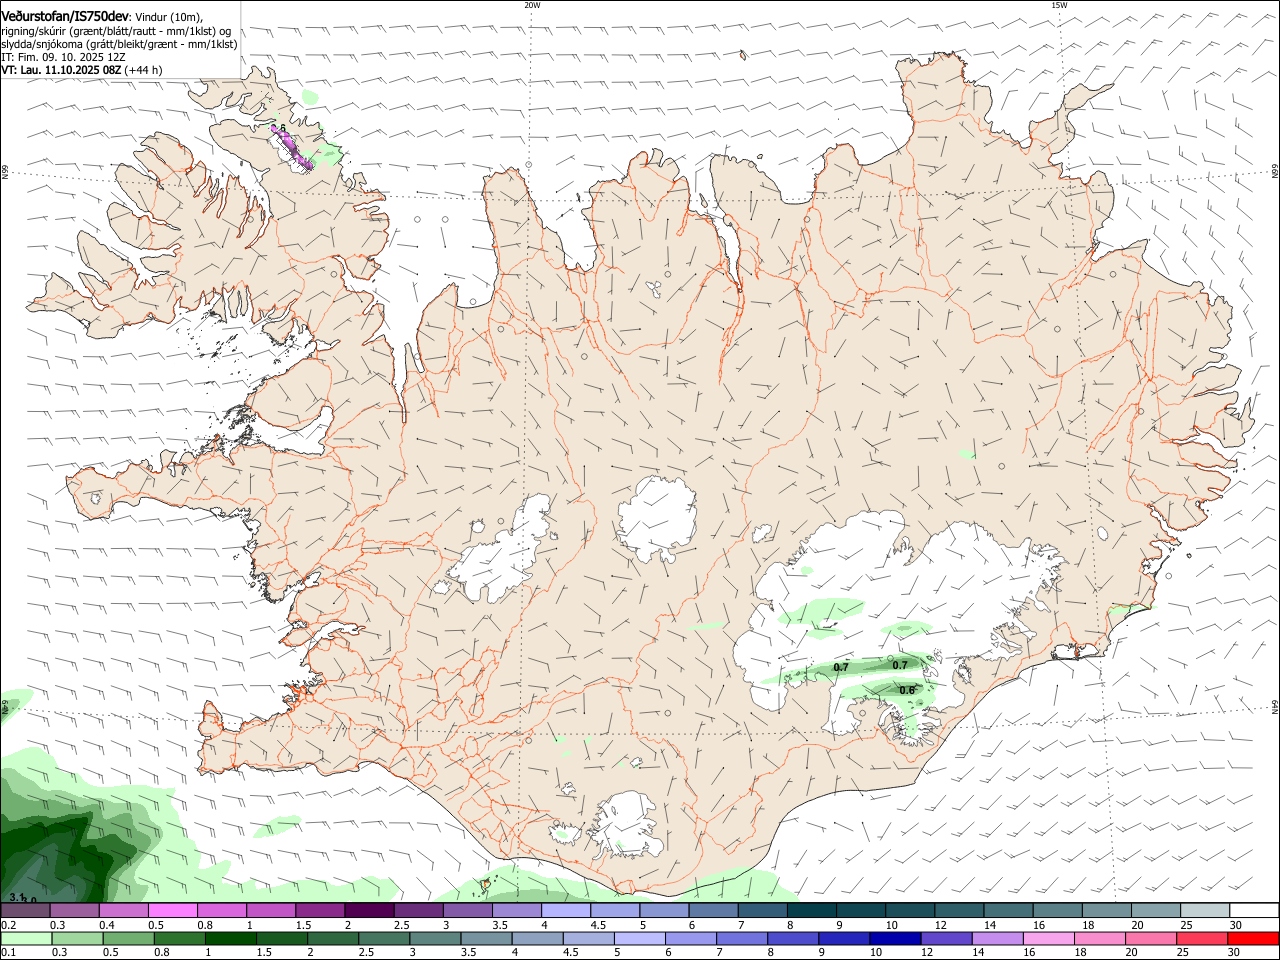This screenshot has width=1280, height=960.
Task: Click the Mýrdalsjökull glacier near the south coast
Action: [x=628, y=825]
